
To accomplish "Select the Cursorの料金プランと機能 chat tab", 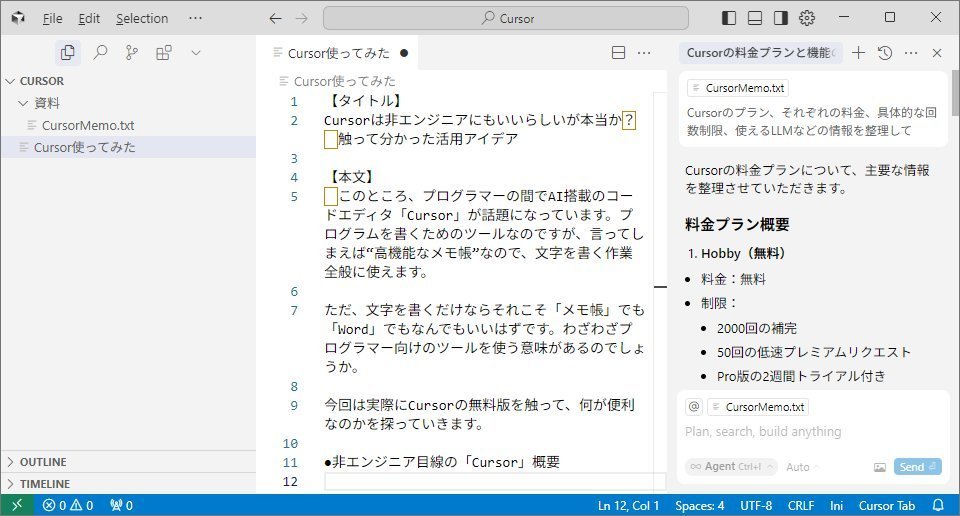I will click(761, 53).
